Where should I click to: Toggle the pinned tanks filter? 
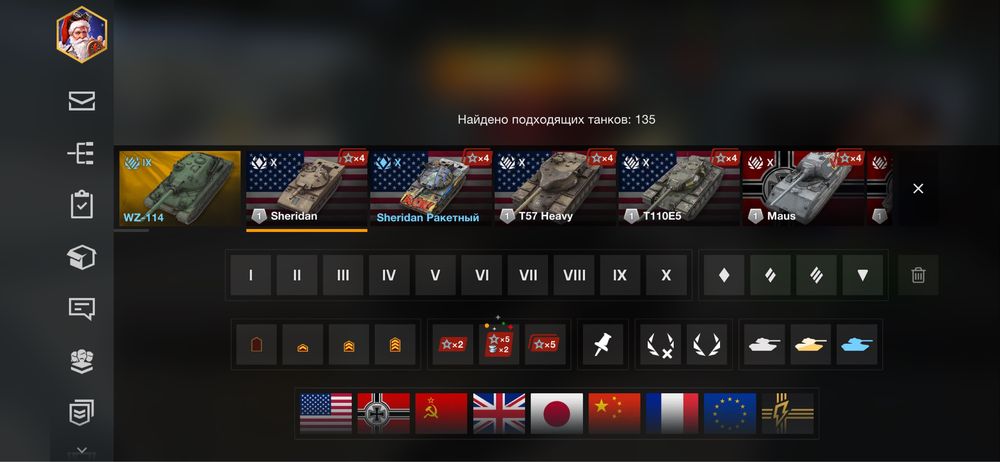(603, 345)
